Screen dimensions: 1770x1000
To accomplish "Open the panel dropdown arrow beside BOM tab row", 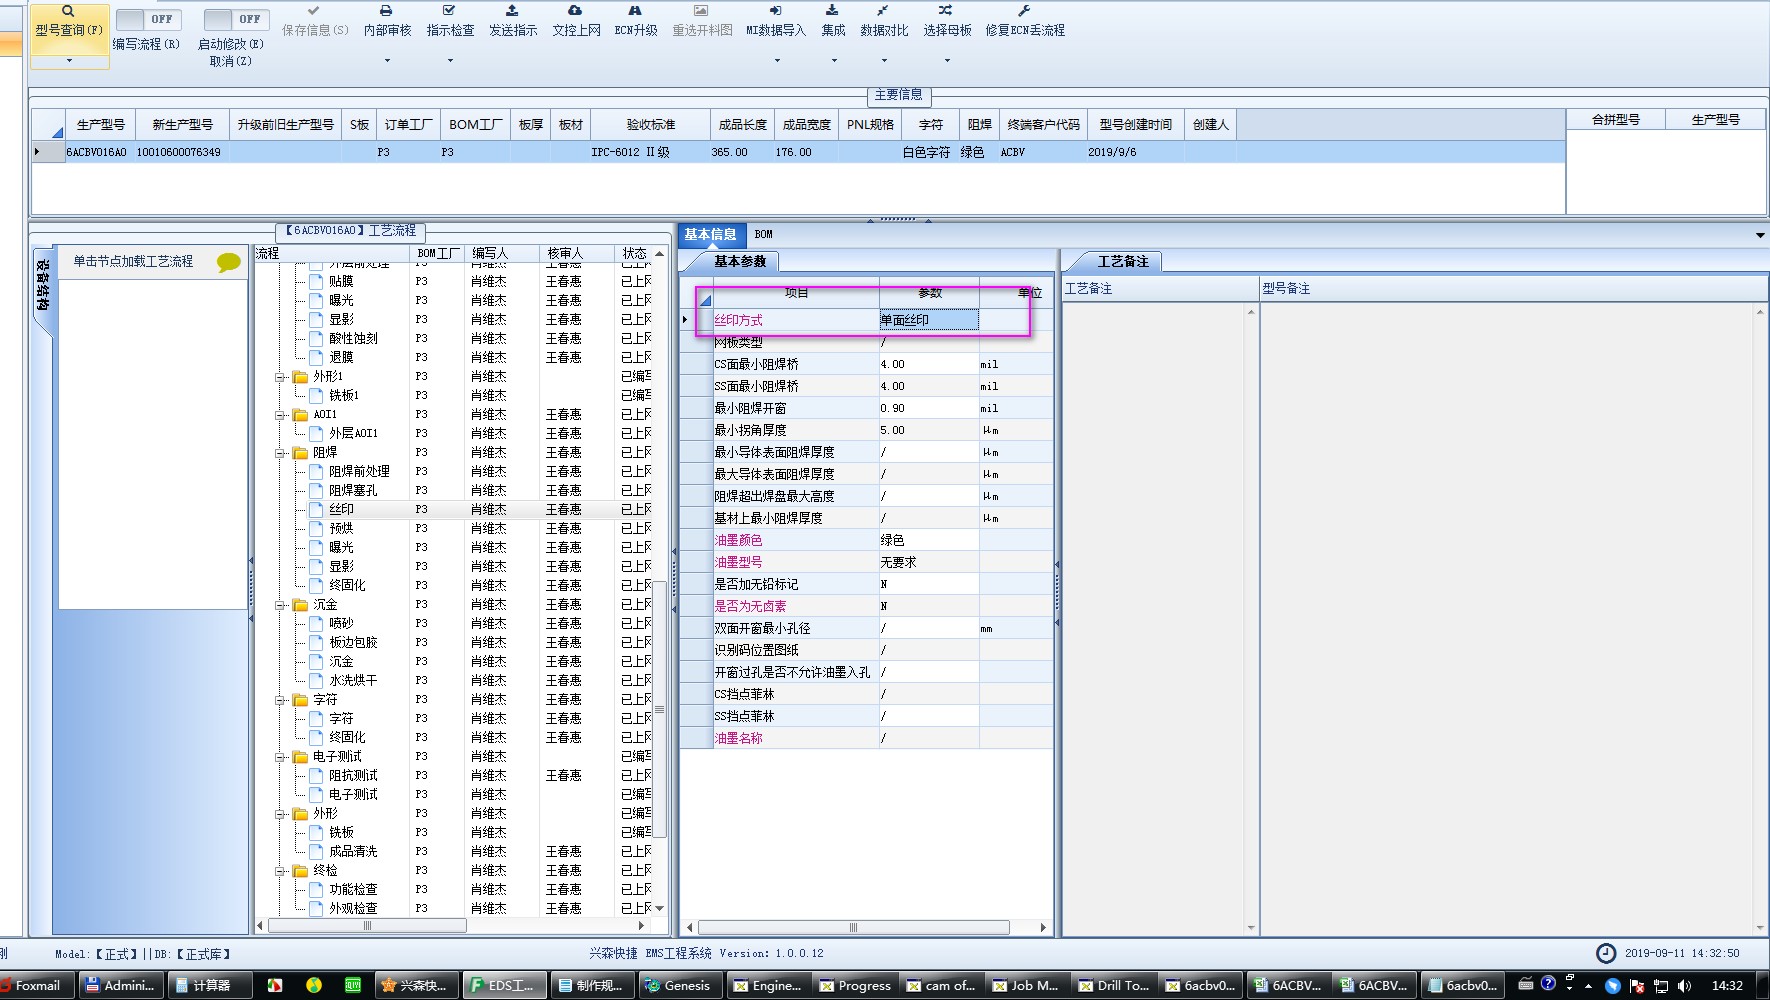I will point(1759,235).
